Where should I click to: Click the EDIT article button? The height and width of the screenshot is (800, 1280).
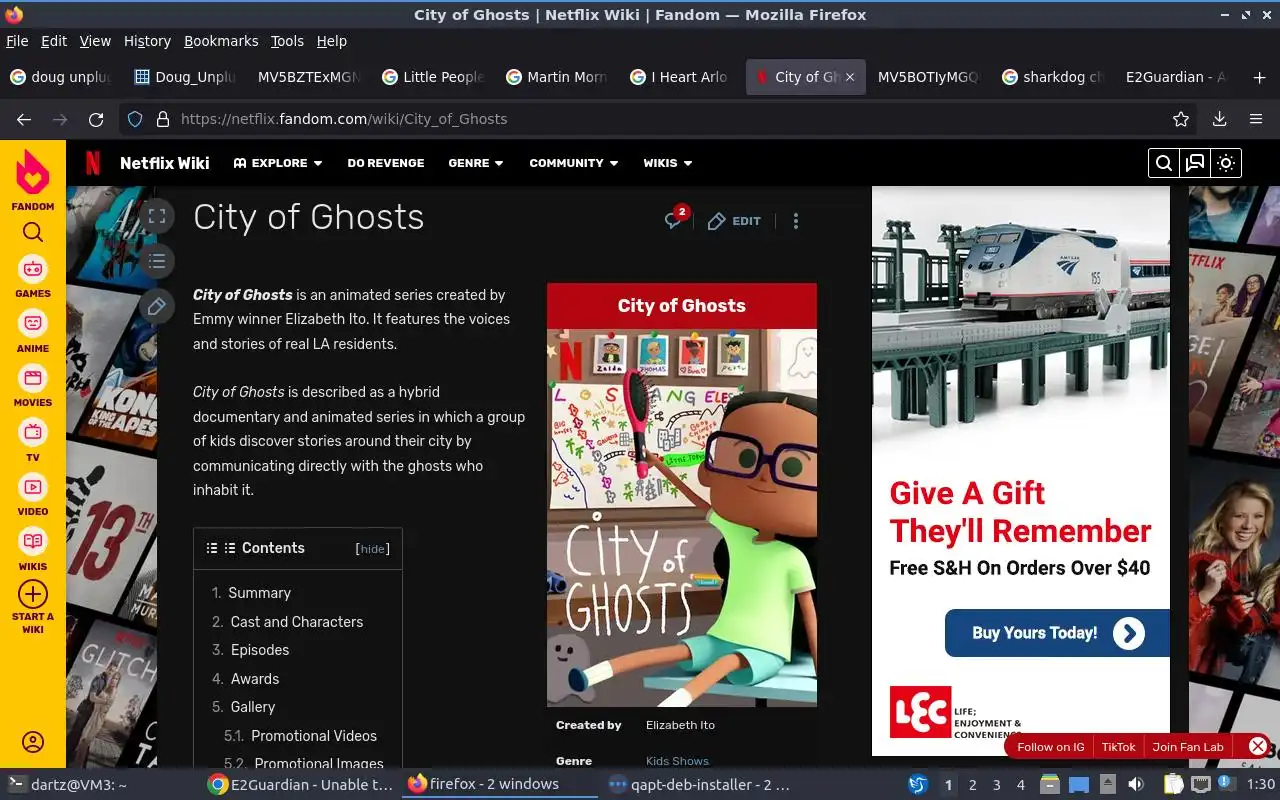pyautogui.click(x=735, y=221)
